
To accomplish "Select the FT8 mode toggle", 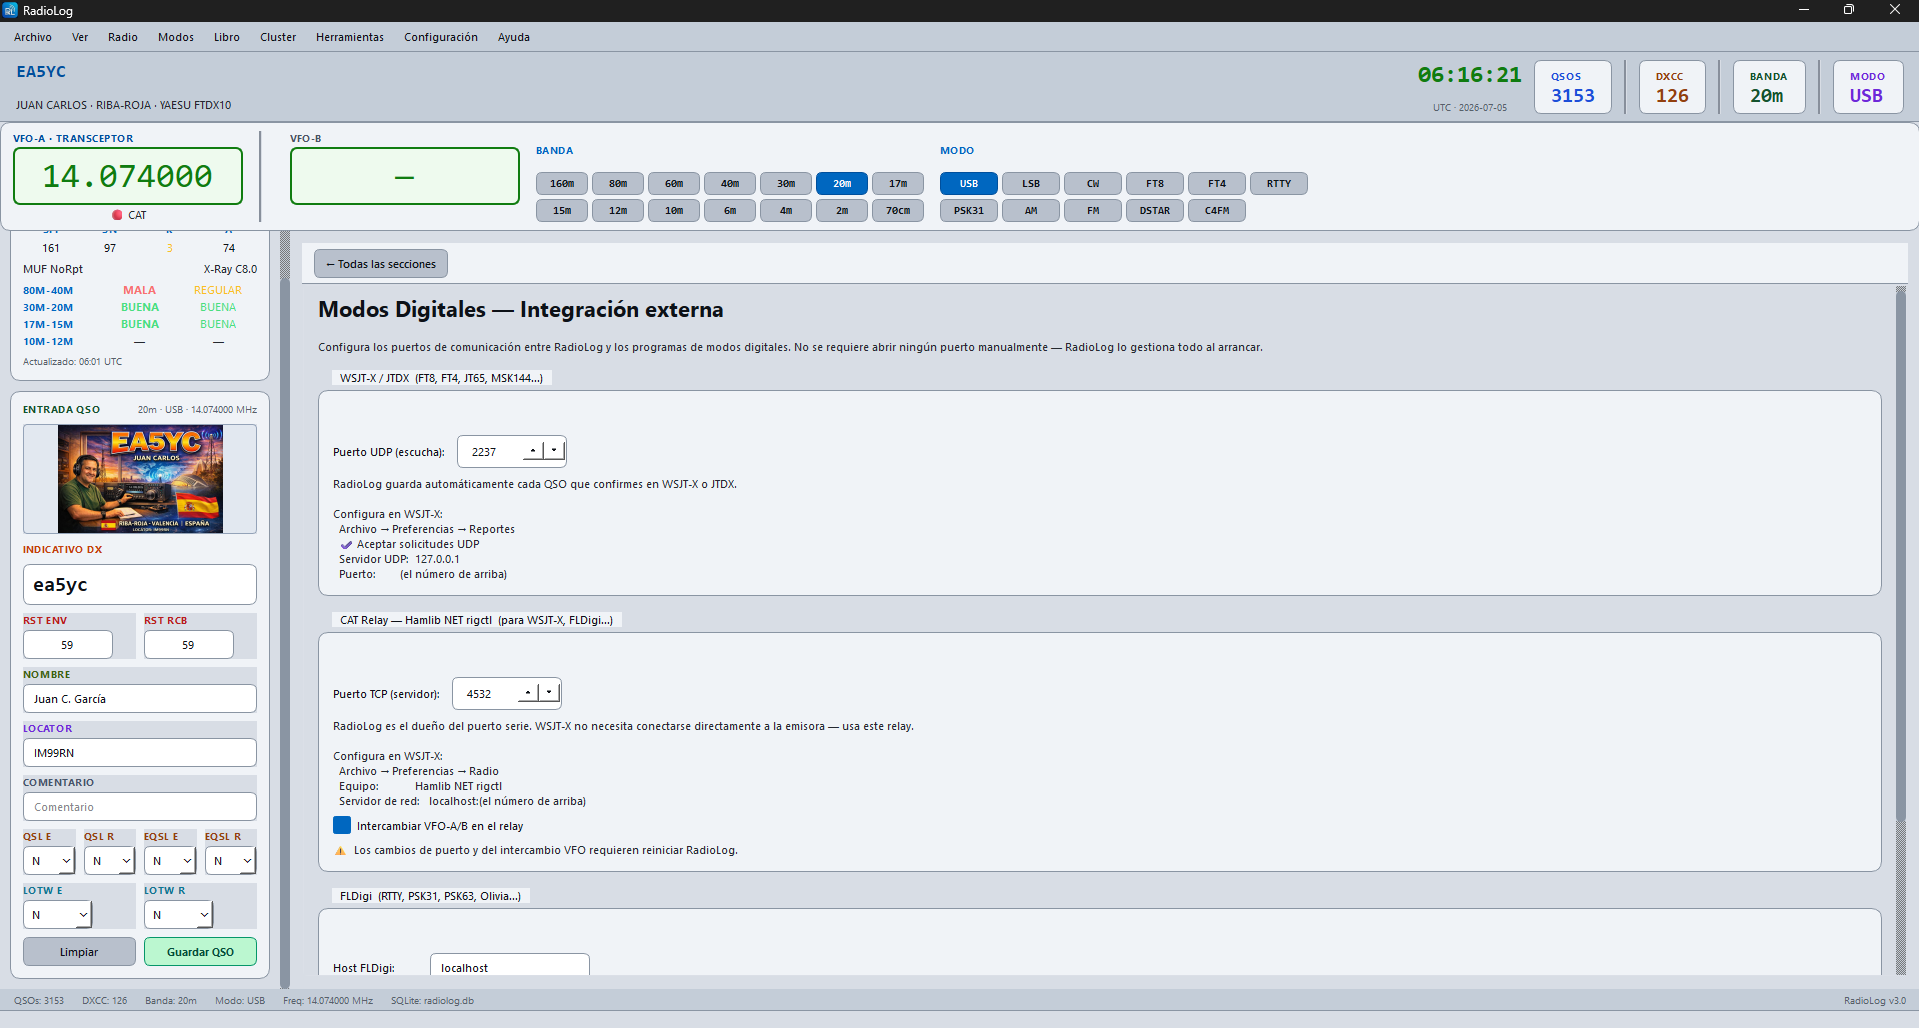I will click(1155, 184).
